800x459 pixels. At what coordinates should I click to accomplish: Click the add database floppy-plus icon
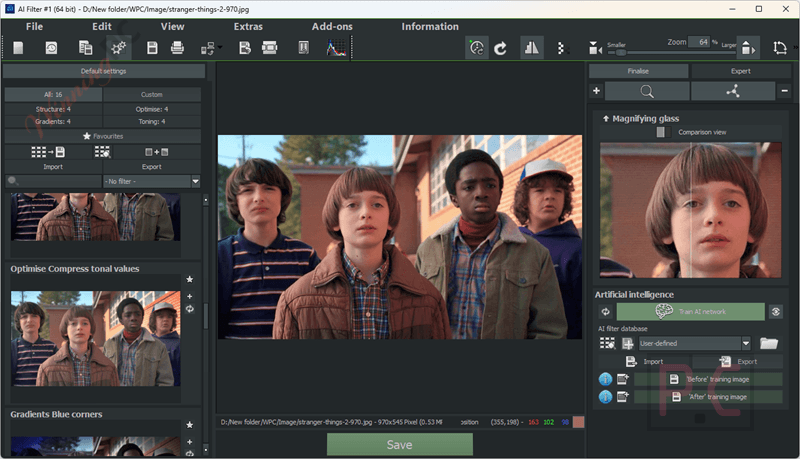(x=628, y=343)
